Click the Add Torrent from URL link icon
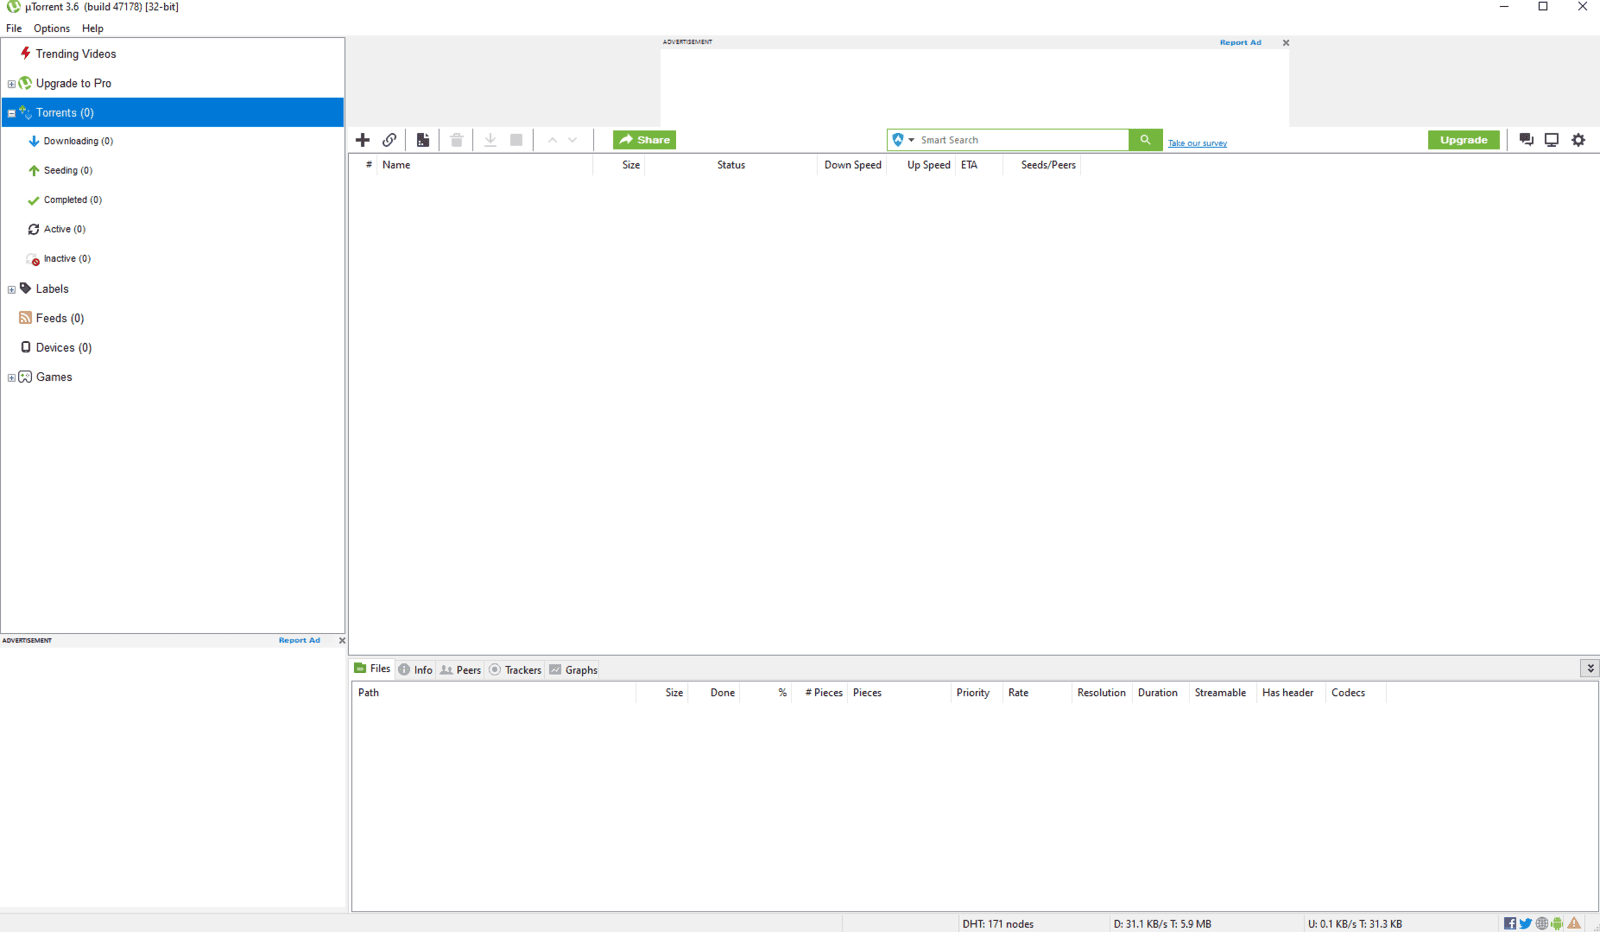 [x=390, y=140]
